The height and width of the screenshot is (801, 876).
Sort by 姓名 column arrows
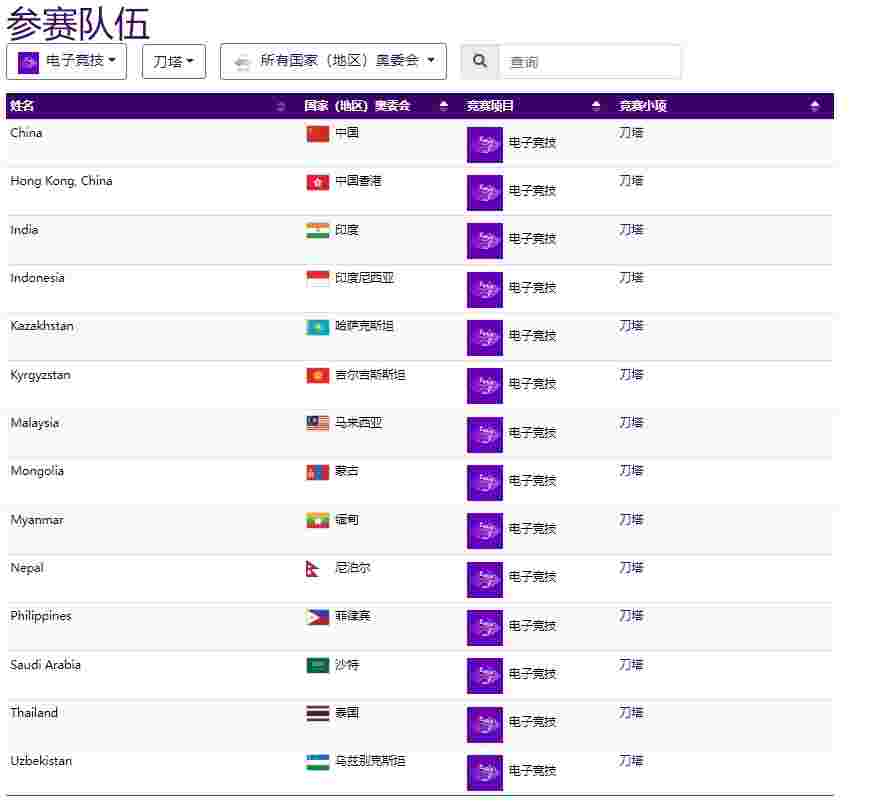tap(280, 106)
